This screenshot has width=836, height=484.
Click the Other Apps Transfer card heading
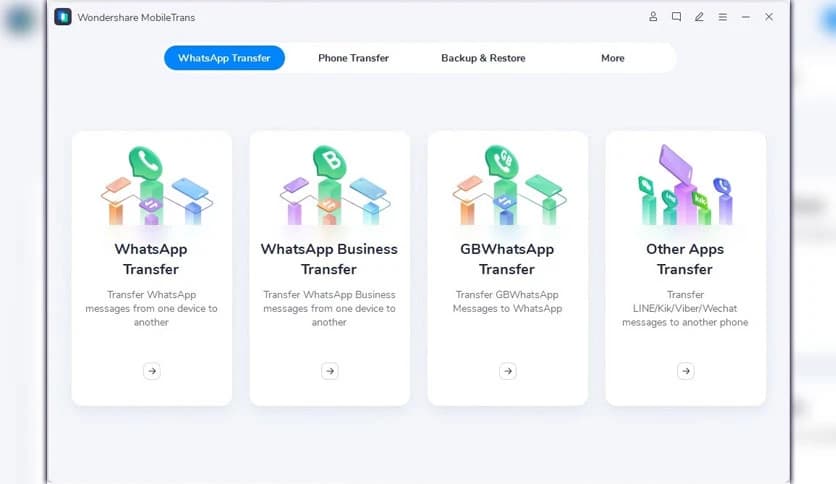[685, 259]
